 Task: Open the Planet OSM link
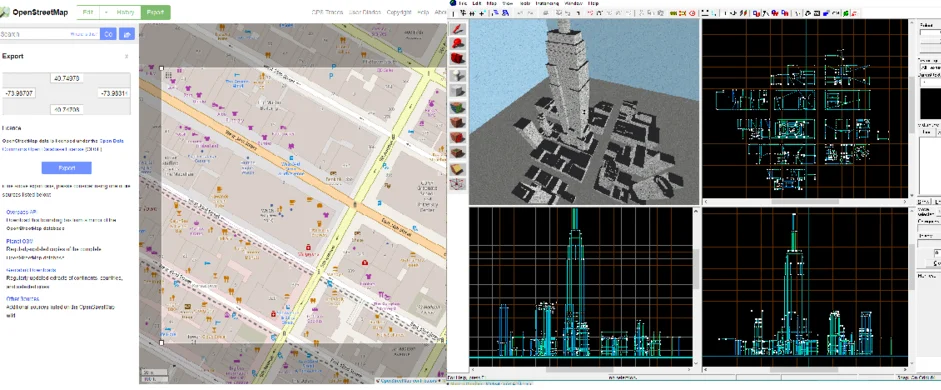pos(20,241)
